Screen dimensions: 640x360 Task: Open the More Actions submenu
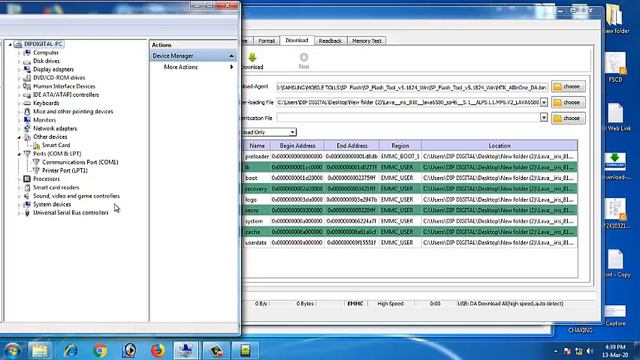click(x=194, y=67)
